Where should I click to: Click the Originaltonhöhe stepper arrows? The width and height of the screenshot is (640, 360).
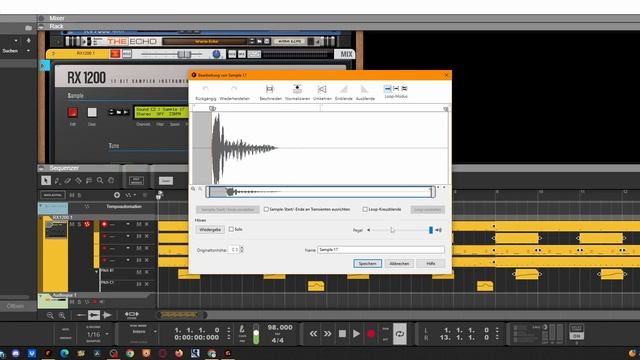pyautogui.click(x=242, y=249)
